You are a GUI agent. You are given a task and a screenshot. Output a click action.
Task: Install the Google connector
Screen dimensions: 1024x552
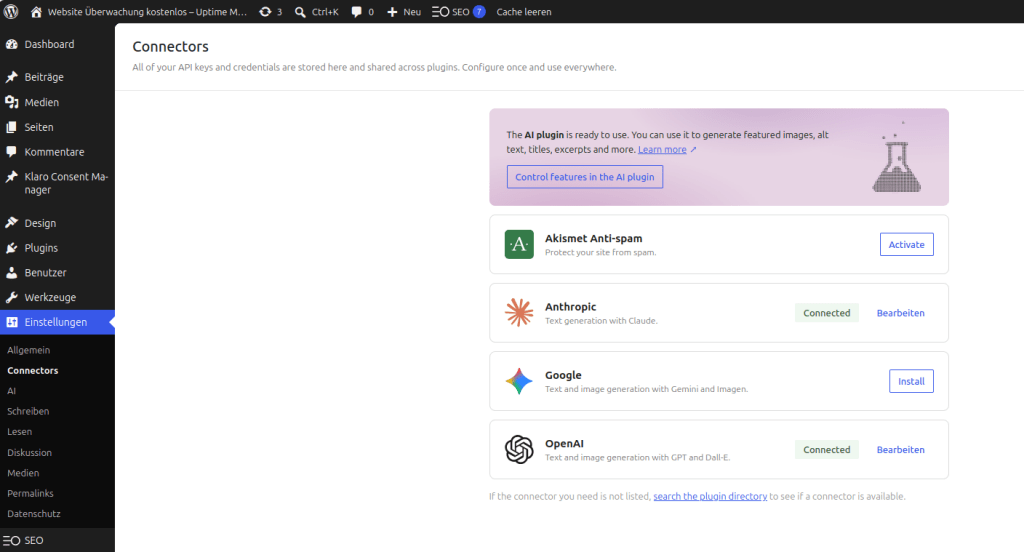coord(911,382)
